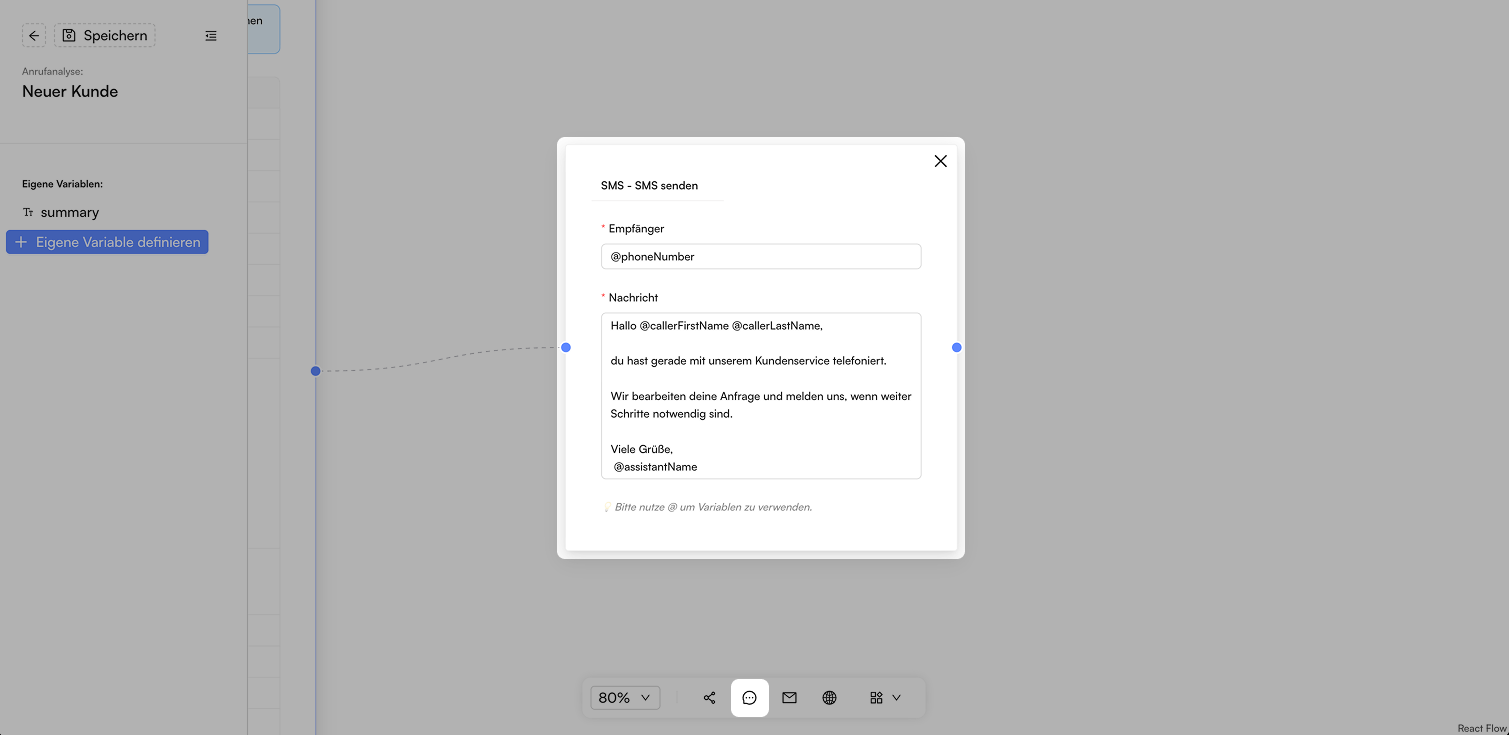1509x735 pixels.
Task: Close the SMS senden dialog
Action: coord(940,161)
